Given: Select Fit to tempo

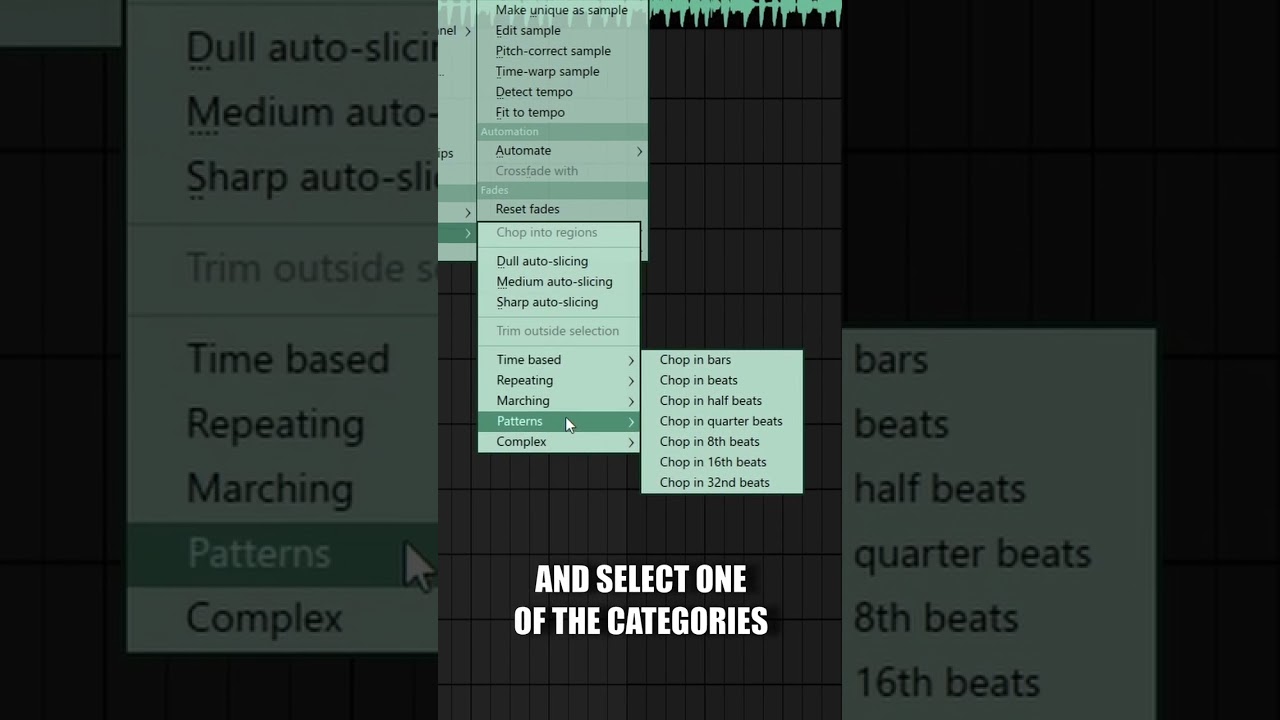Looking at the screenshot, I should (562, 112).
